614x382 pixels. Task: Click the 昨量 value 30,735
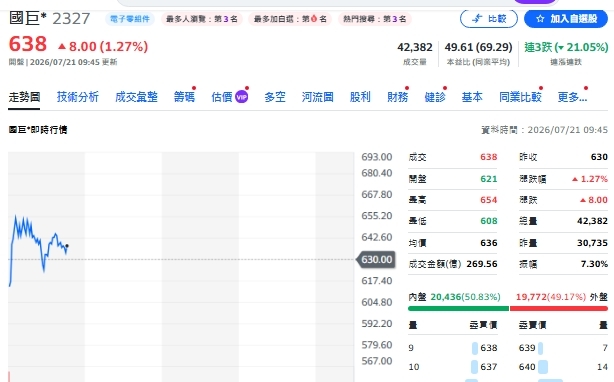[x=592, y=243]
